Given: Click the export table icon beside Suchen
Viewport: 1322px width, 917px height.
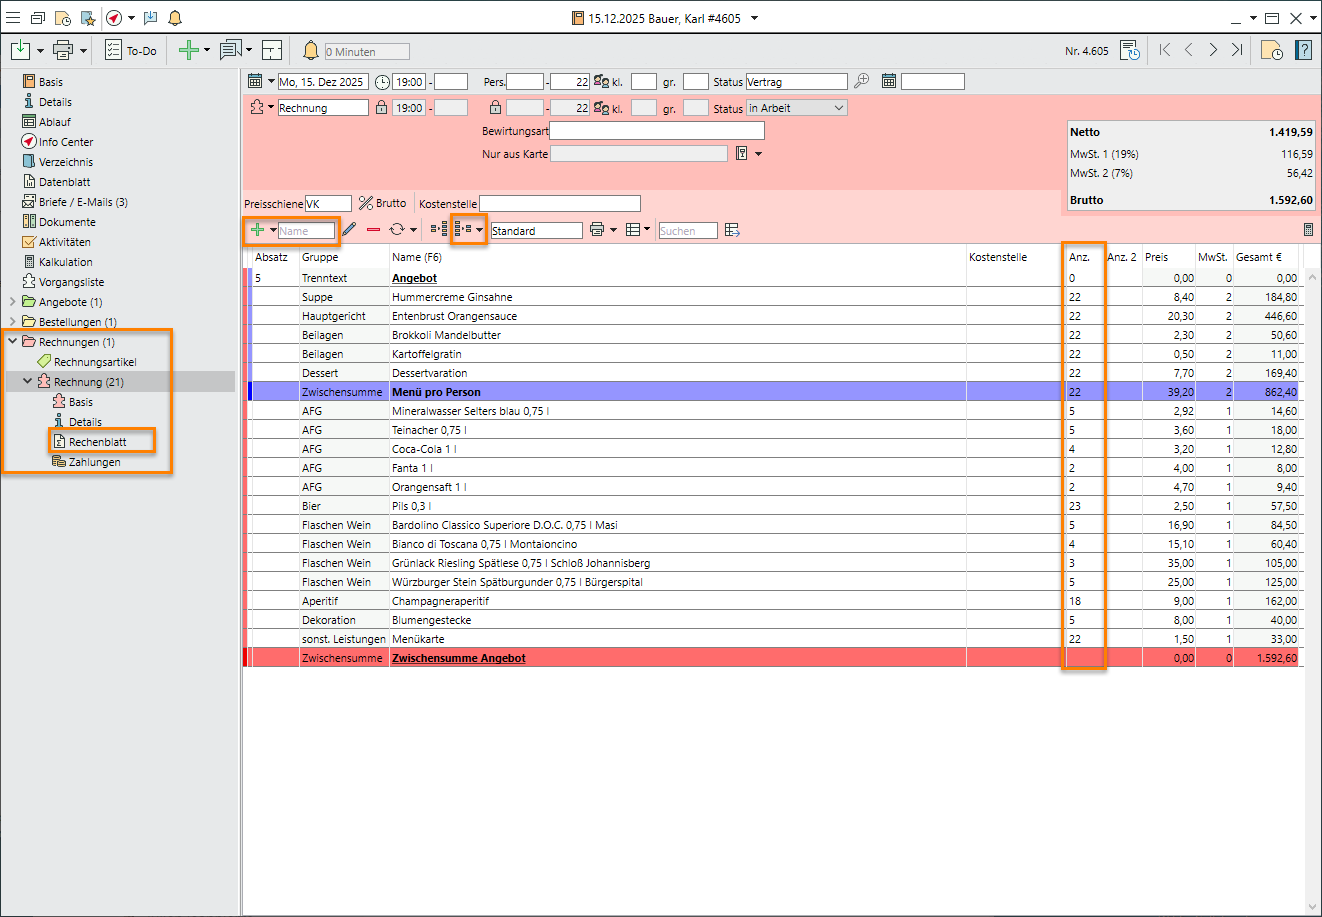Looking at the screenshot, I should (733, 230).
